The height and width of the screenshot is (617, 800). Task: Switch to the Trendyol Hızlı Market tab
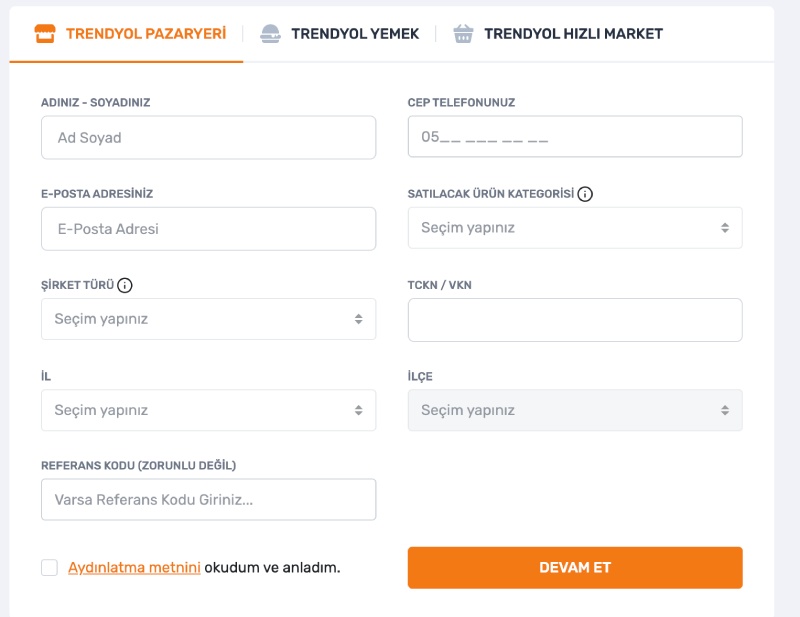click(572, 34)
